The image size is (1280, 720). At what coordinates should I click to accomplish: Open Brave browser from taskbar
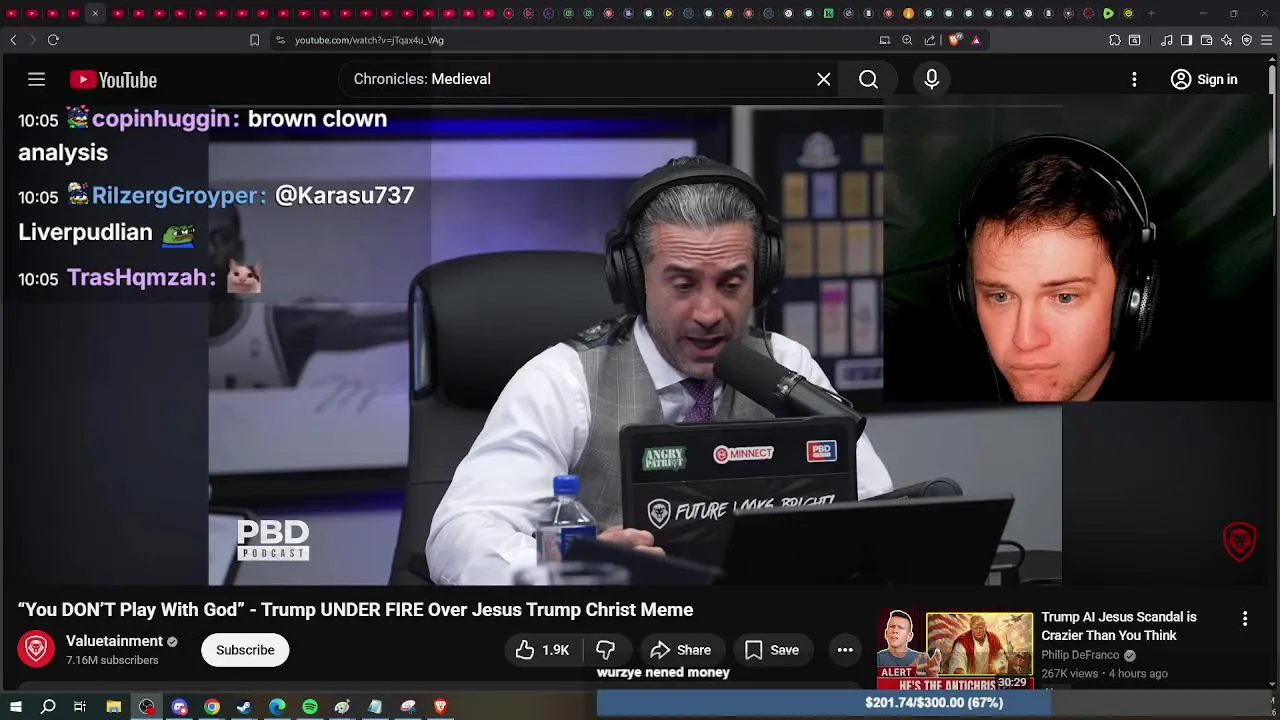(x=441, y=707)
